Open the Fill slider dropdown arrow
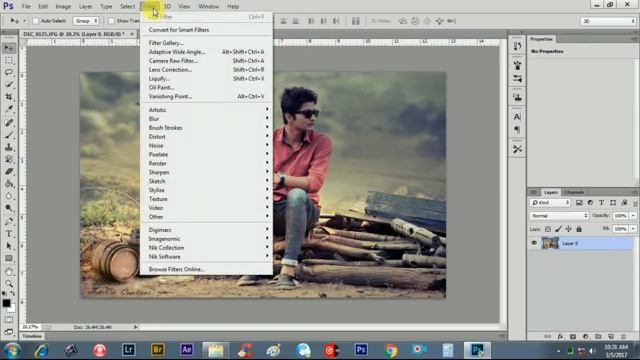Viewport: 640px width, 360px height. point(633,229)
